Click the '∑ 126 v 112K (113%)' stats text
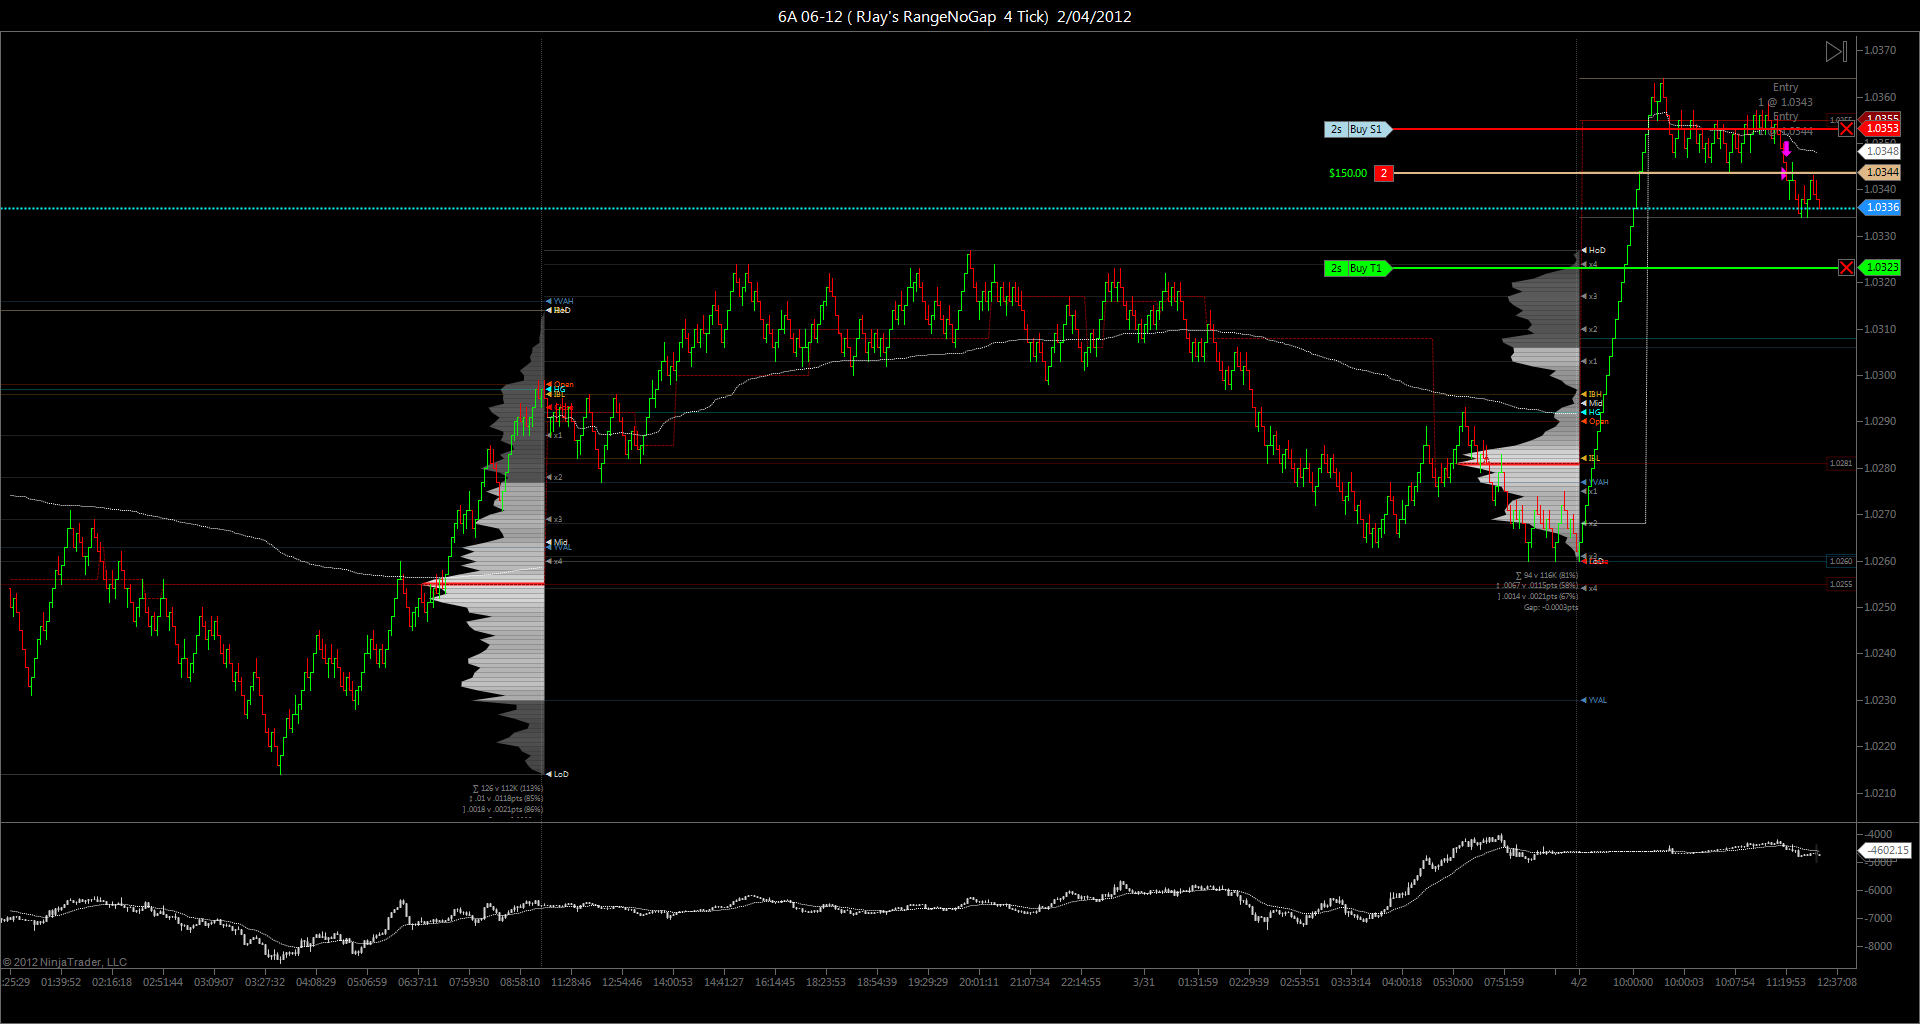The image size is (1920, 1024). click(x=507, y=788)
